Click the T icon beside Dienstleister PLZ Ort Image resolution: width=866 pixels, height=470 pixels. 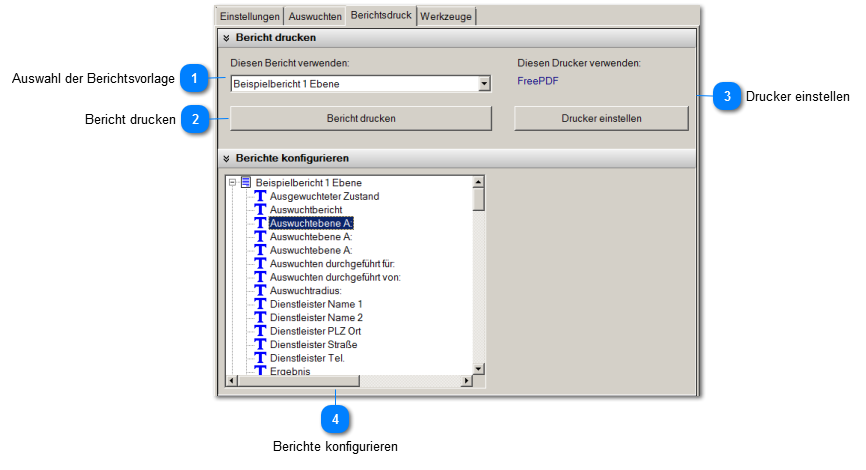pyautogui.click(x=261, y=331)
